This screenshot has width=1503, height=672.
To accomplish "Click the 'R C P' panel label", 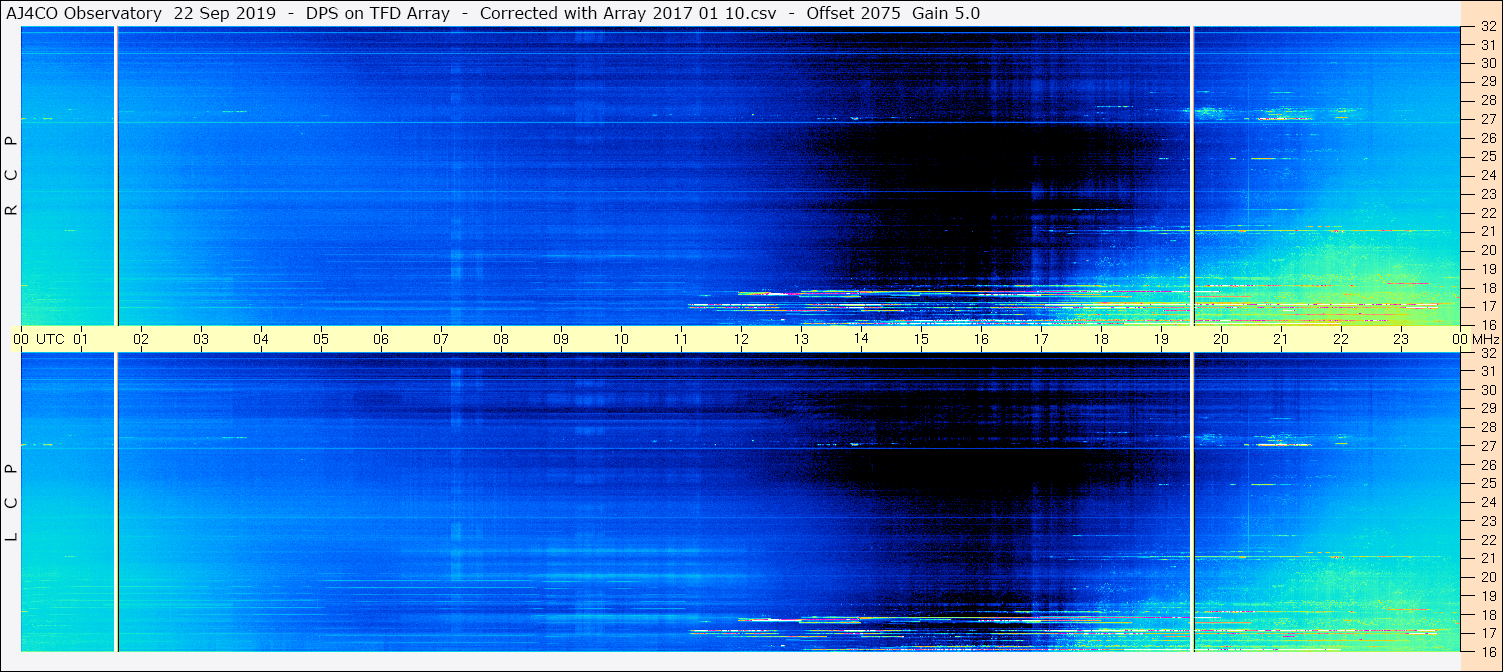I will pyautogui.click(x=12, y=175).
